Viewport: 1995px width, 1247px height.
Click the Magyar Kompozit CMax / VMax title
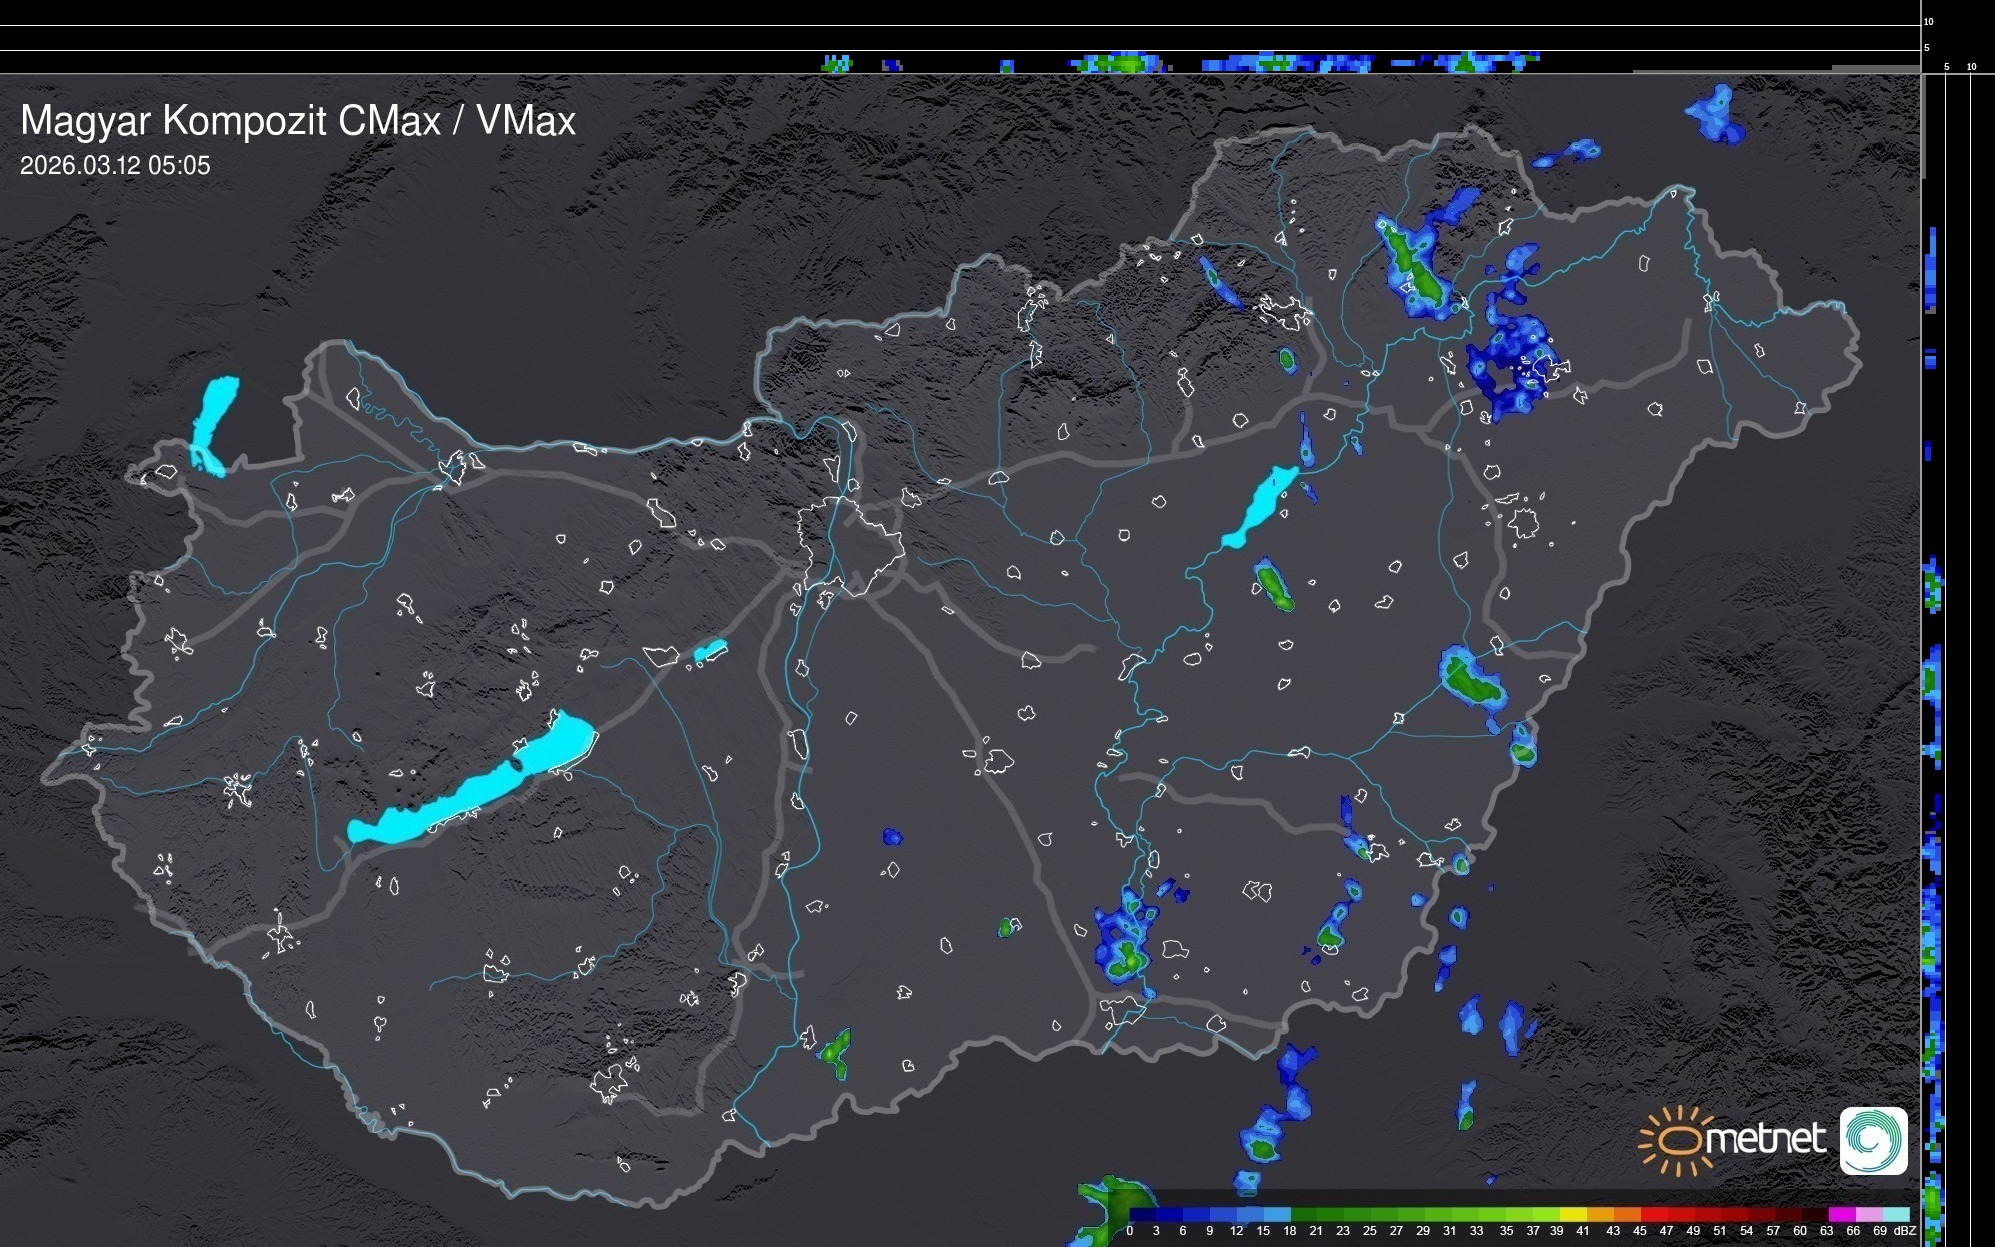point(298,121)
